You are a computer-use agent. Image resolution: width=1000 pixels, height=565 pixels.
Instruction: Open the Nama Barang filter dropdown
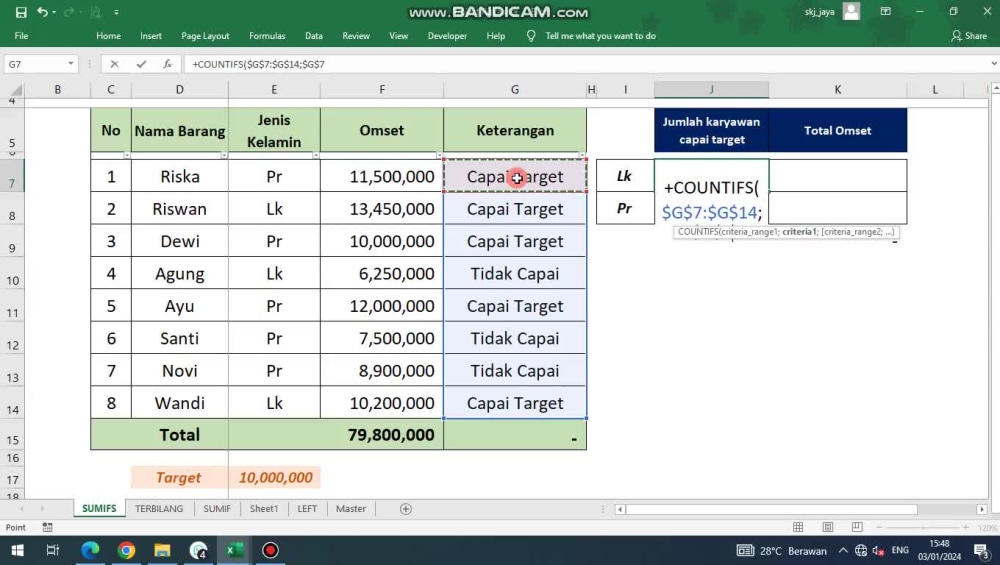(x=223, y=156)
